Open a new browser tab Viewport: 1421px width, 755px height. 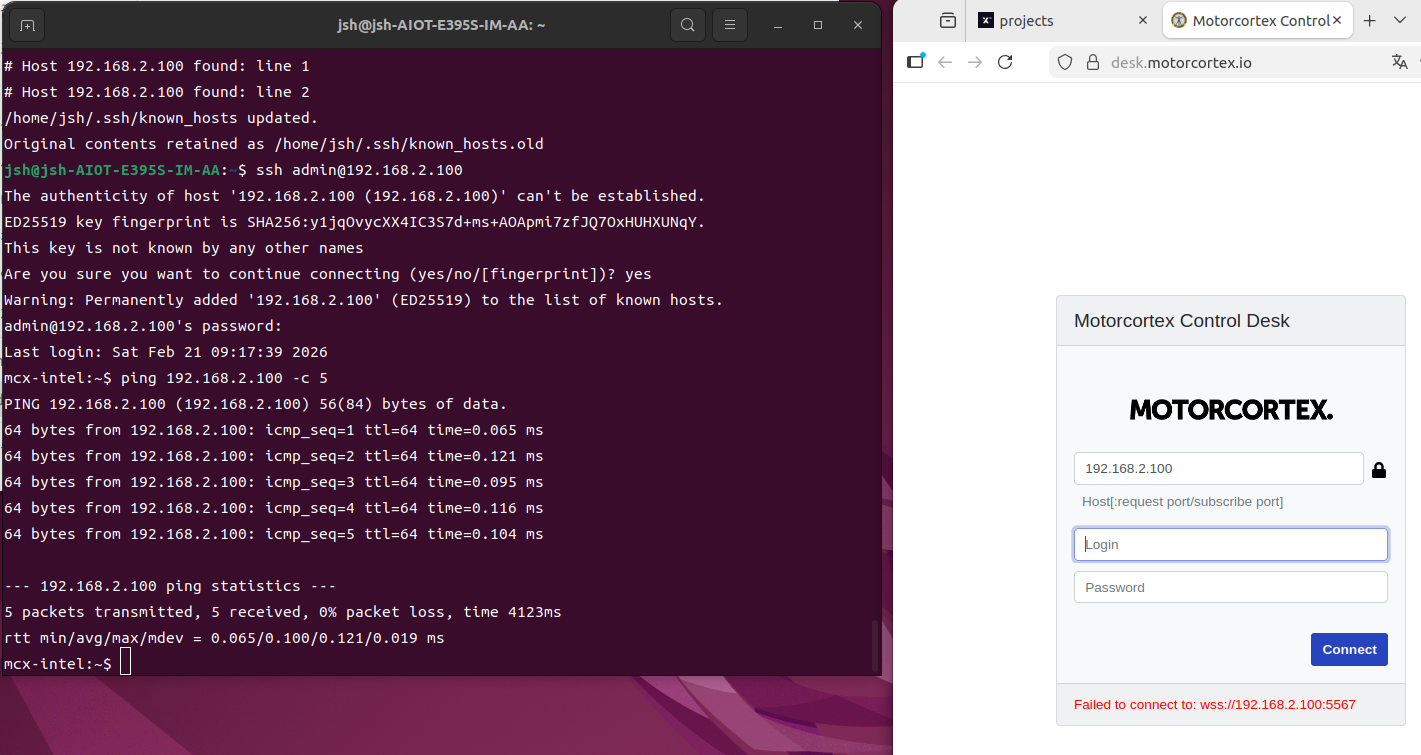coord(1370,20)
